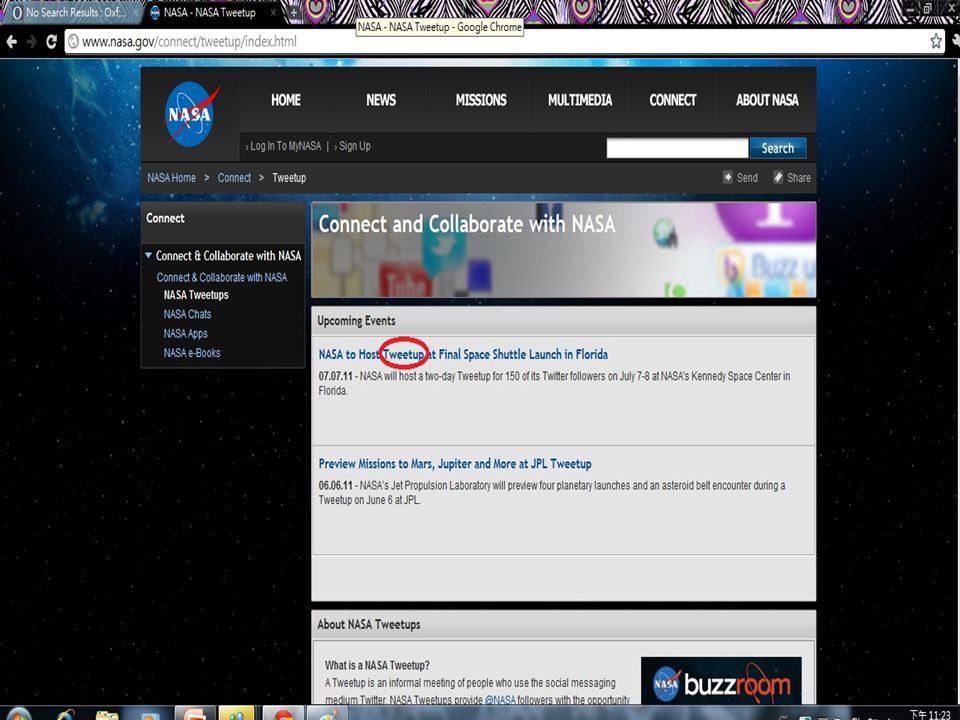Open the MISSIONS menu
The height and width of the screenshot is (720, 960).
click(481, 100)
